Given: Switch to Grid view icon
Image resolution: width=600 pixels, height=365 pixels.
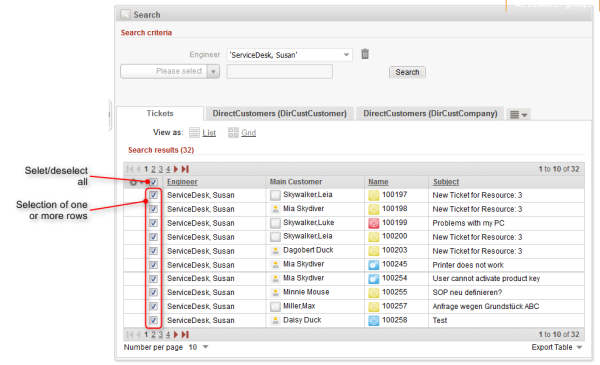Looking at the screenshot, I should tap(233, 132).
